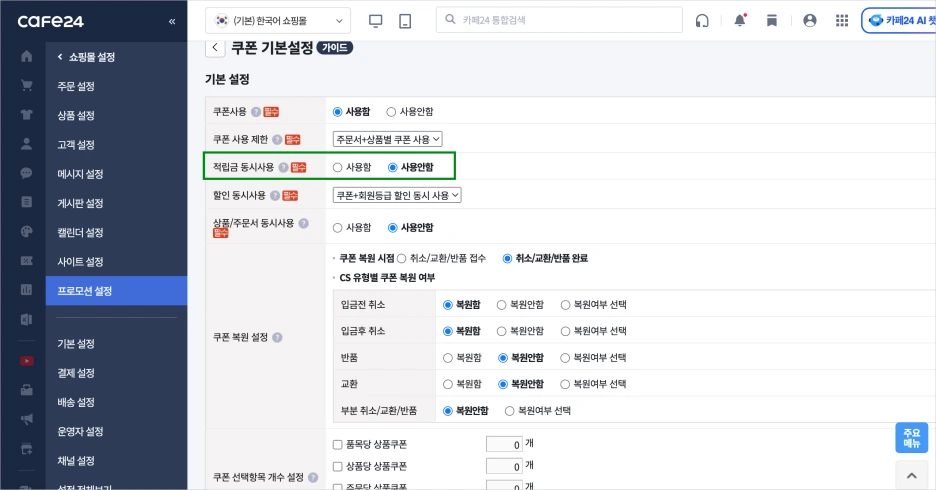Click help icon next to 쿠폰사용

coord(255,112)
